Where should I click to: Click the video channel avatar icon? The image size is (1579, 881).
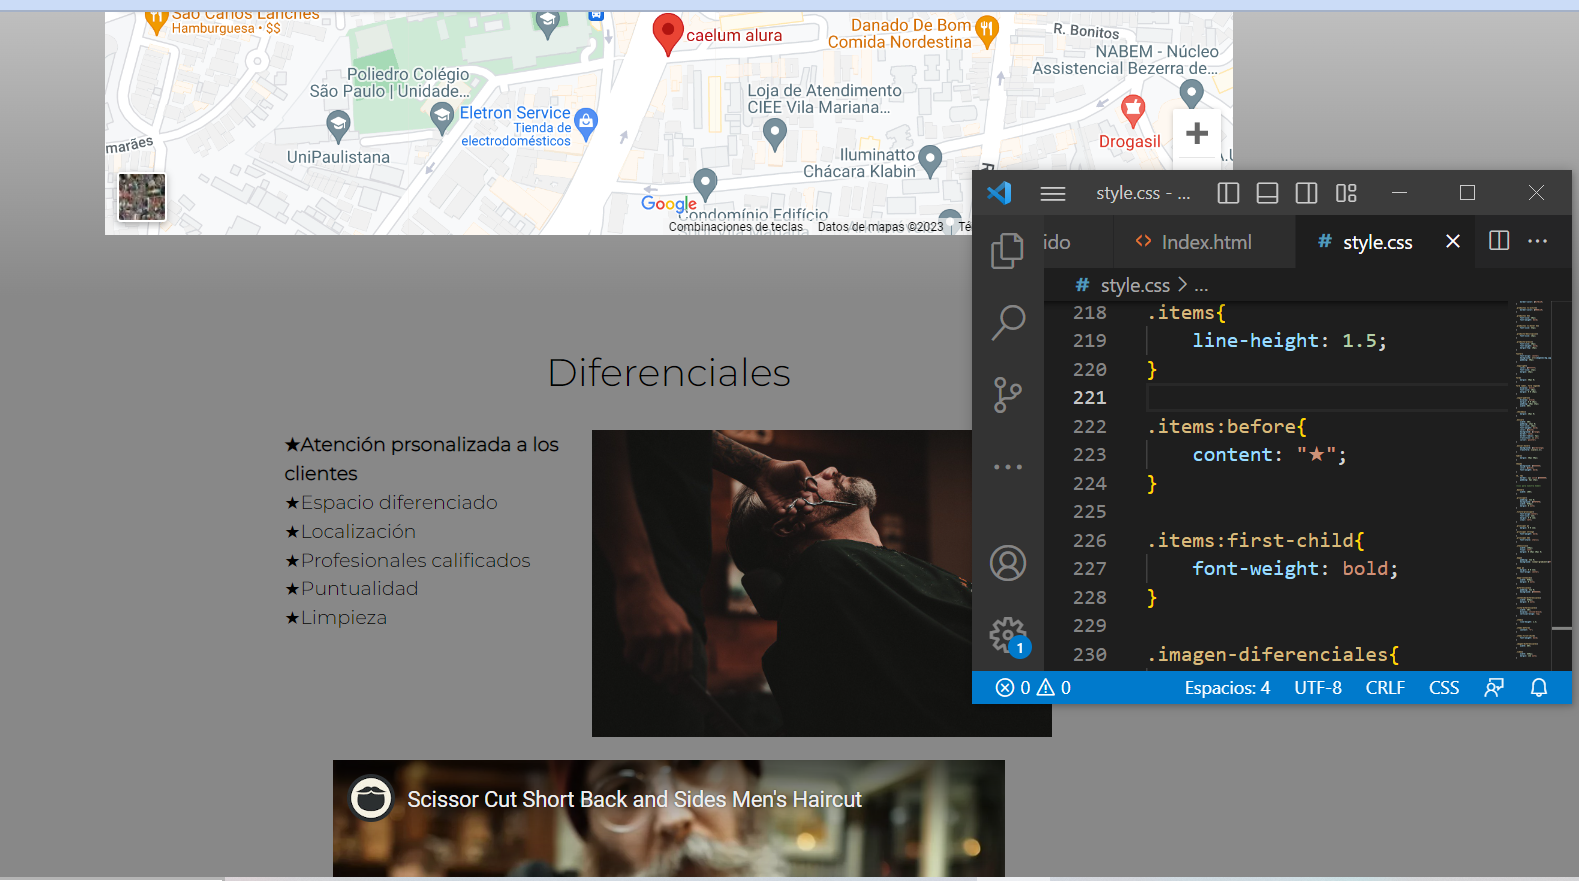[371, 798]
